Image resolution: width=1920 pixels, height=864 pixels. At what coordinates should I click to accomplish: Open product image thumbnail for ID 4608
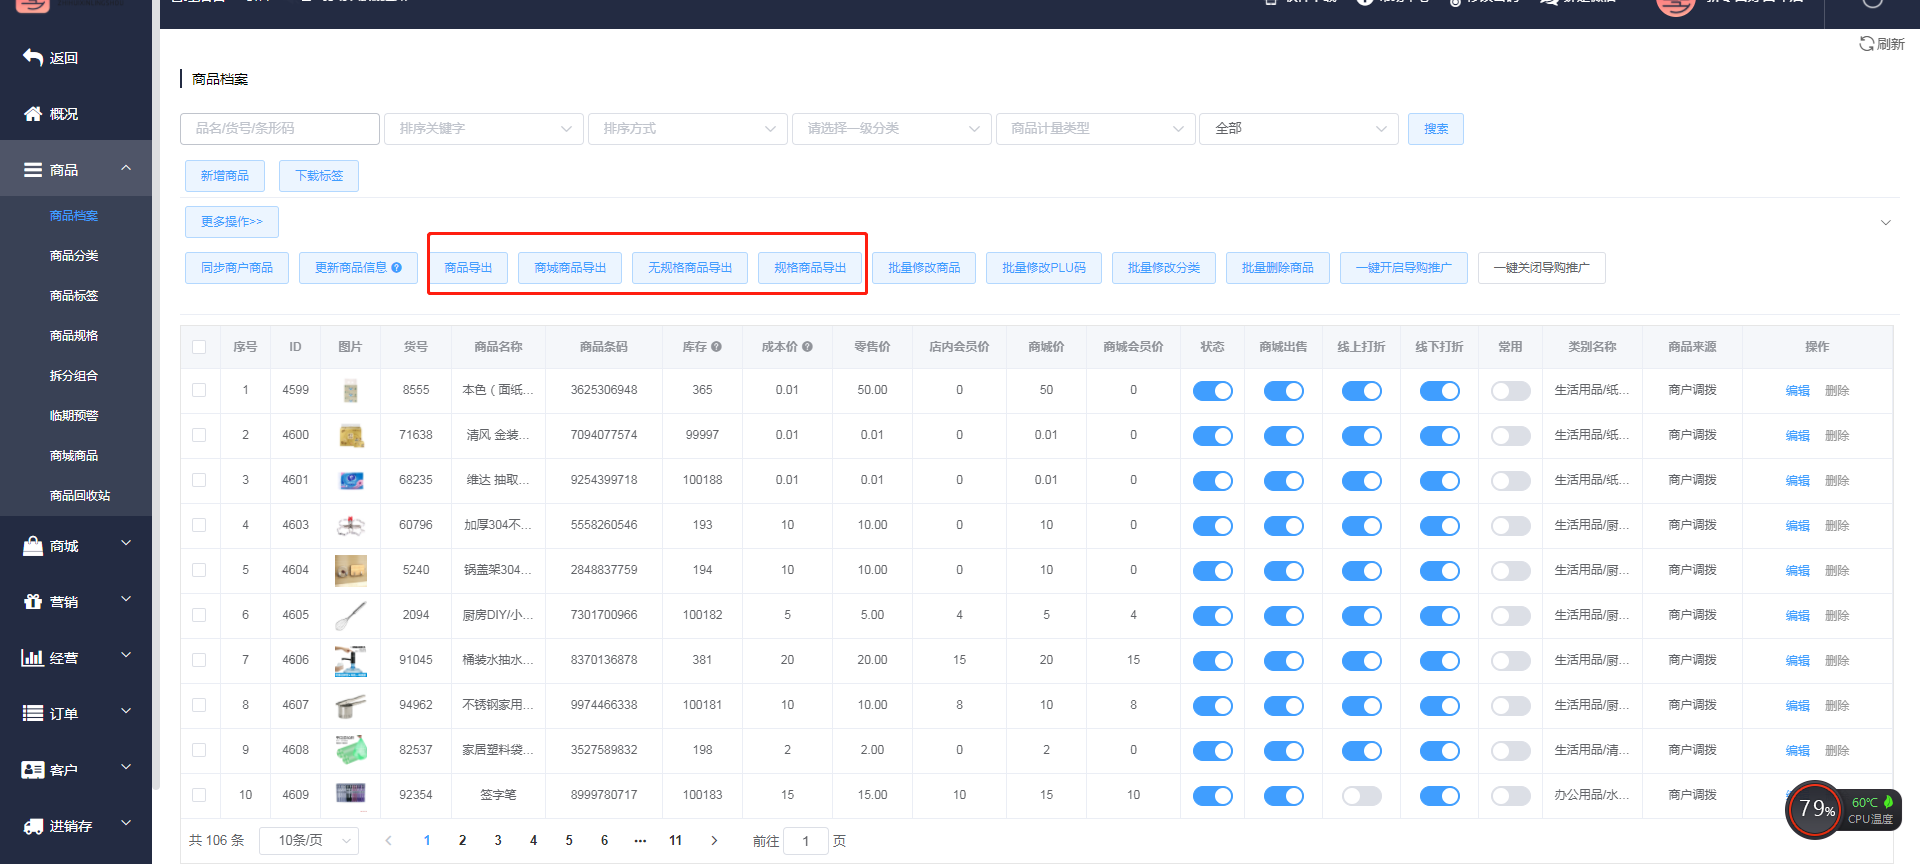350,750
